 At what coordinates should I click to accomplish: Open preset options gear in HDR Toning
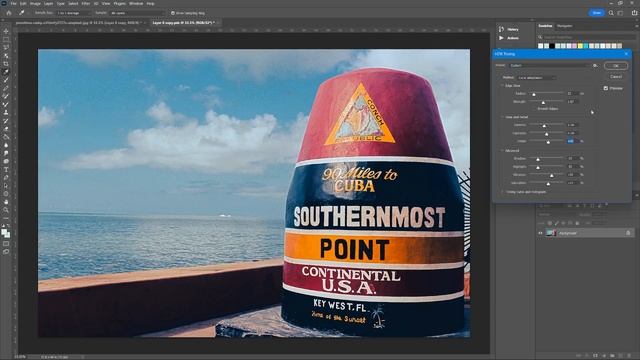595,65
